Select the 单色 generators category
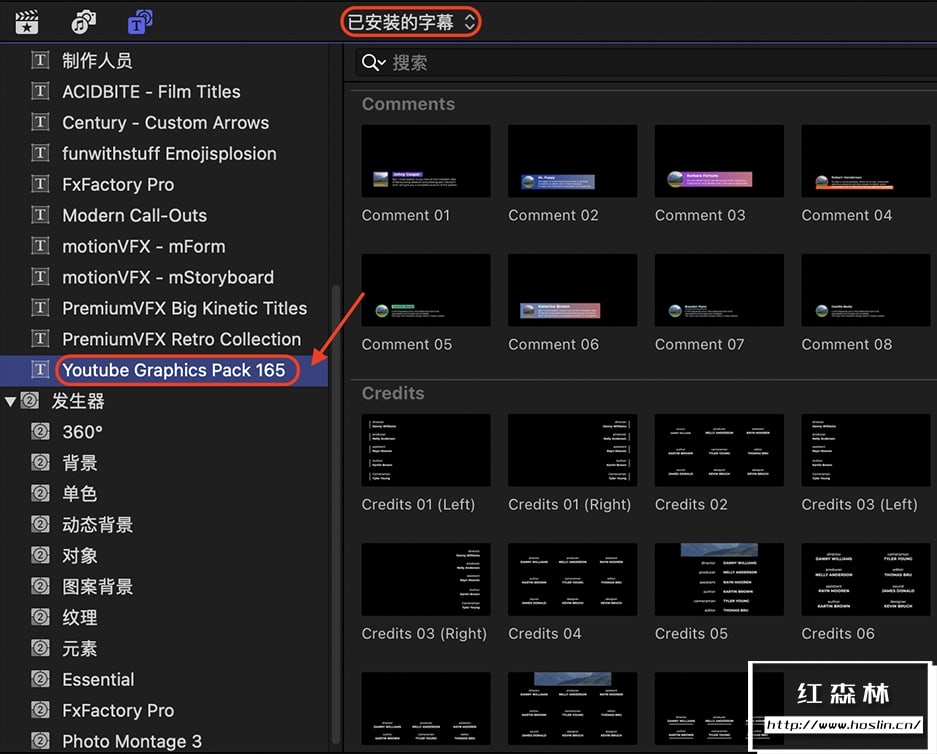Image resolution: width=937 pixels, height=754 pixels. click(x=79, y=494)
